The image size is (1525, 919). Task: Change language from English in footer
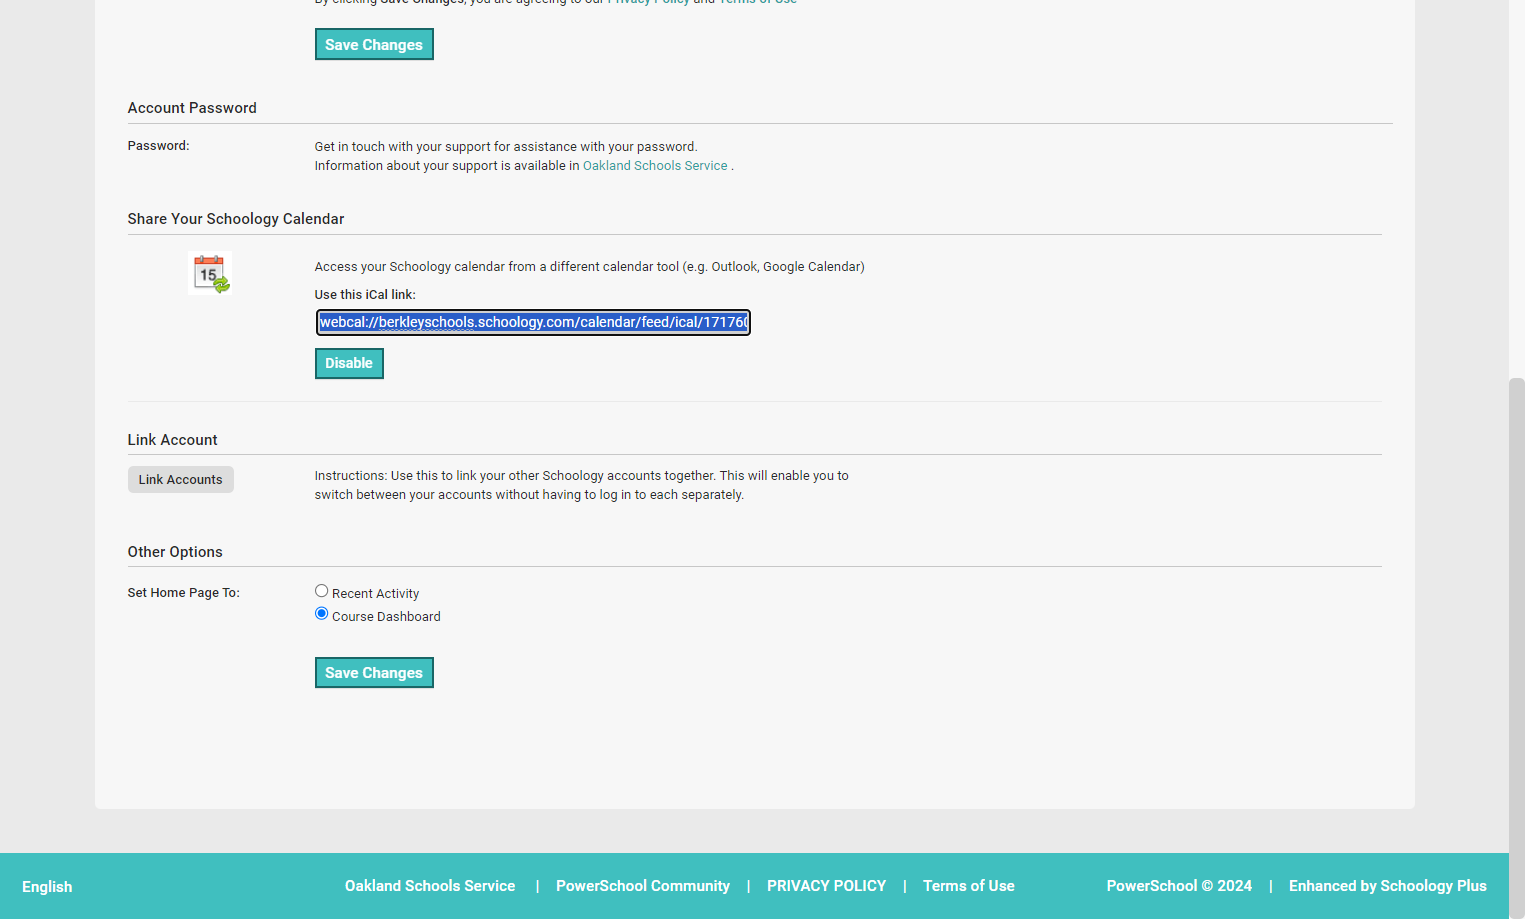47,887
